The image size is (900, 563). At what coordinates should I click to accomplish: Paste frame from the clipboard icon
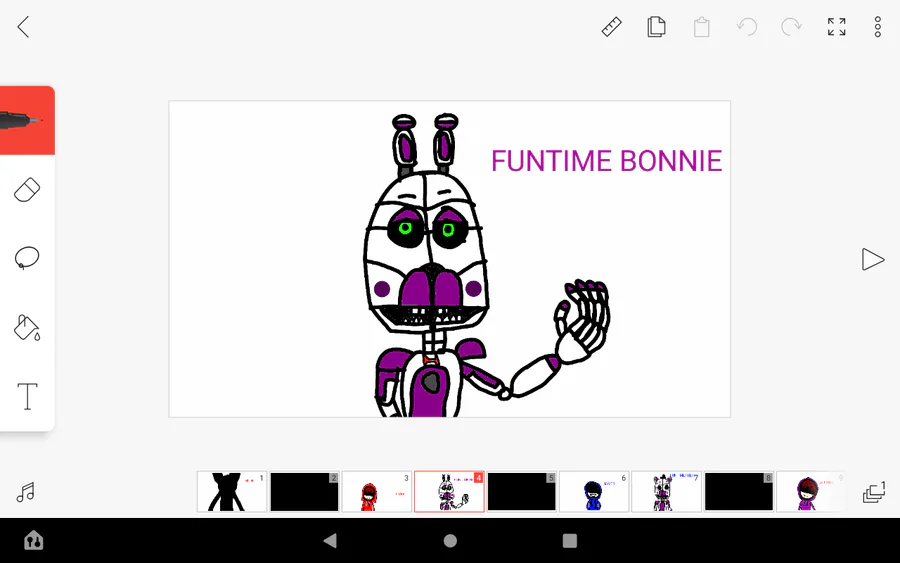[701, 27]
